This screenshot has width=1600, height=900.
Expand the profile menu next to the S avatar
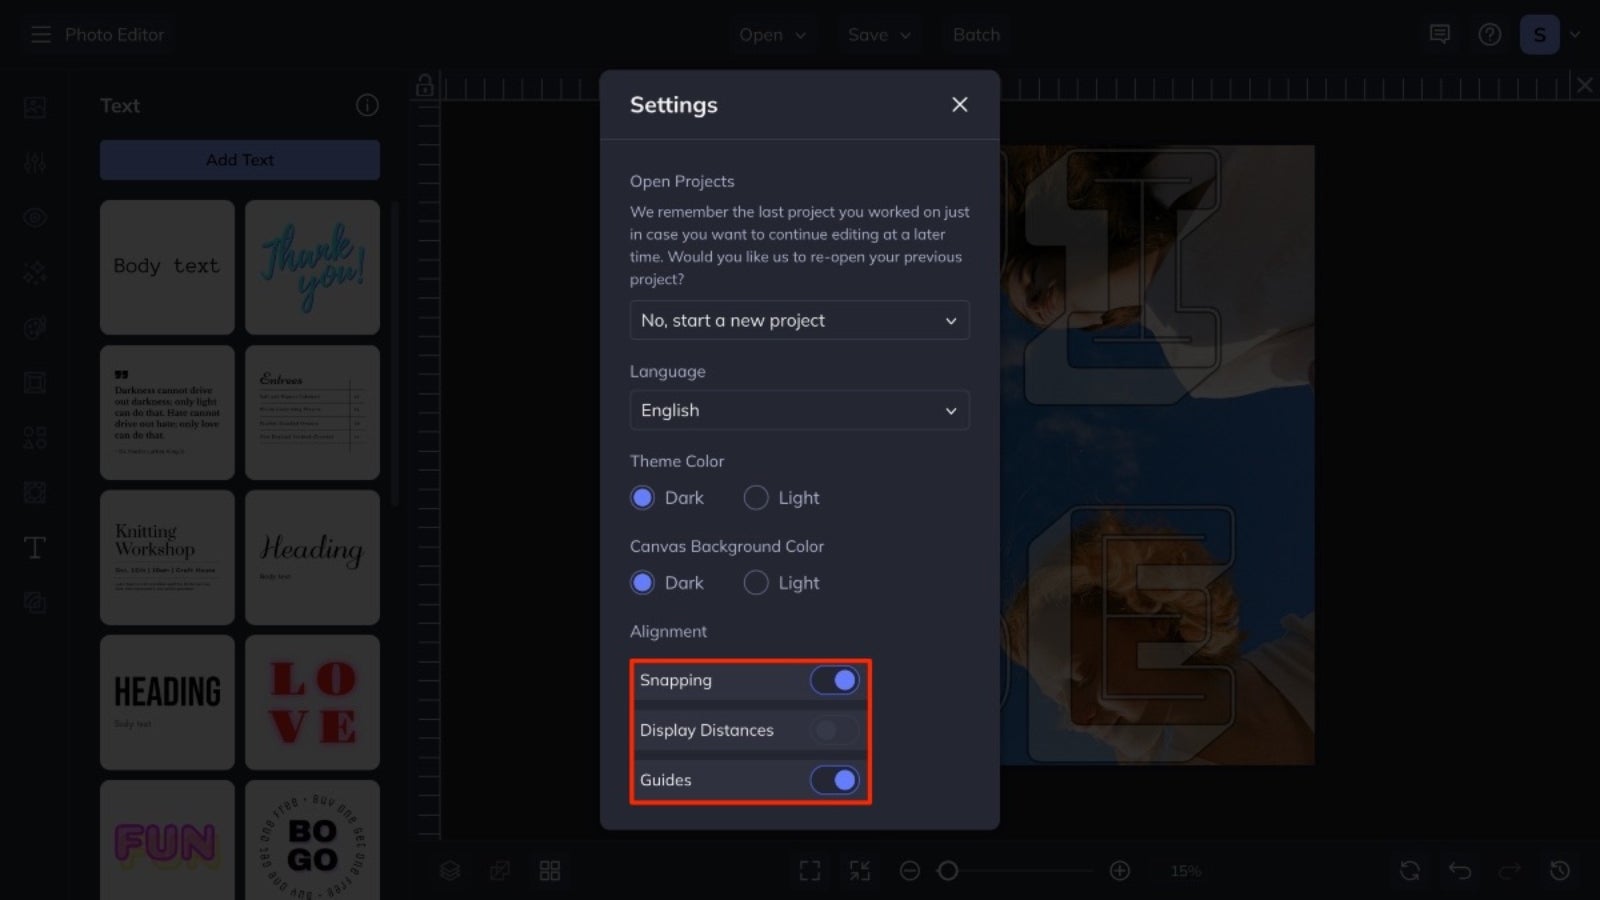[1576, 34]
